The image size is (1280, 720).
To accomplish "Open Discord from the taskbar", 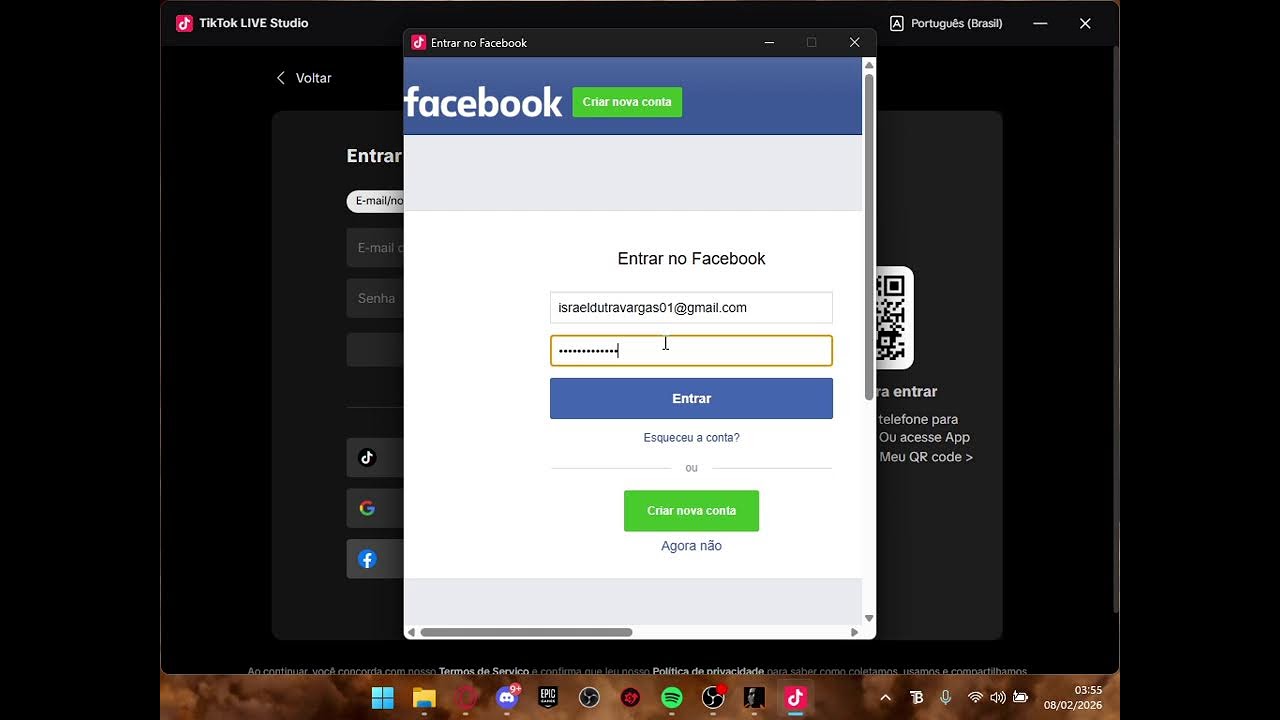I will click(x=507, y=698).
